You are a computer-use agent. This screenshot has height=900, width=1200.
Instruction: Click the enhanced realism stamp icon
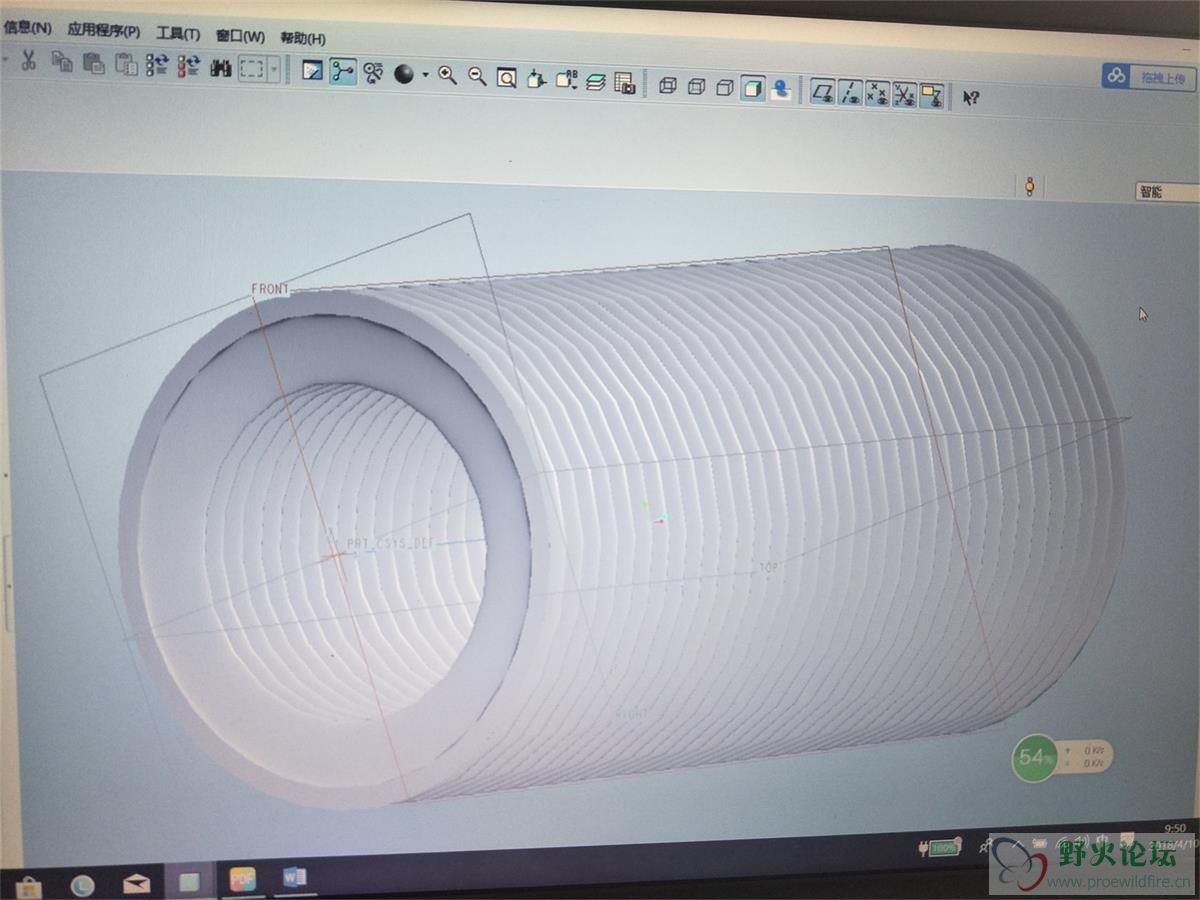781,90
